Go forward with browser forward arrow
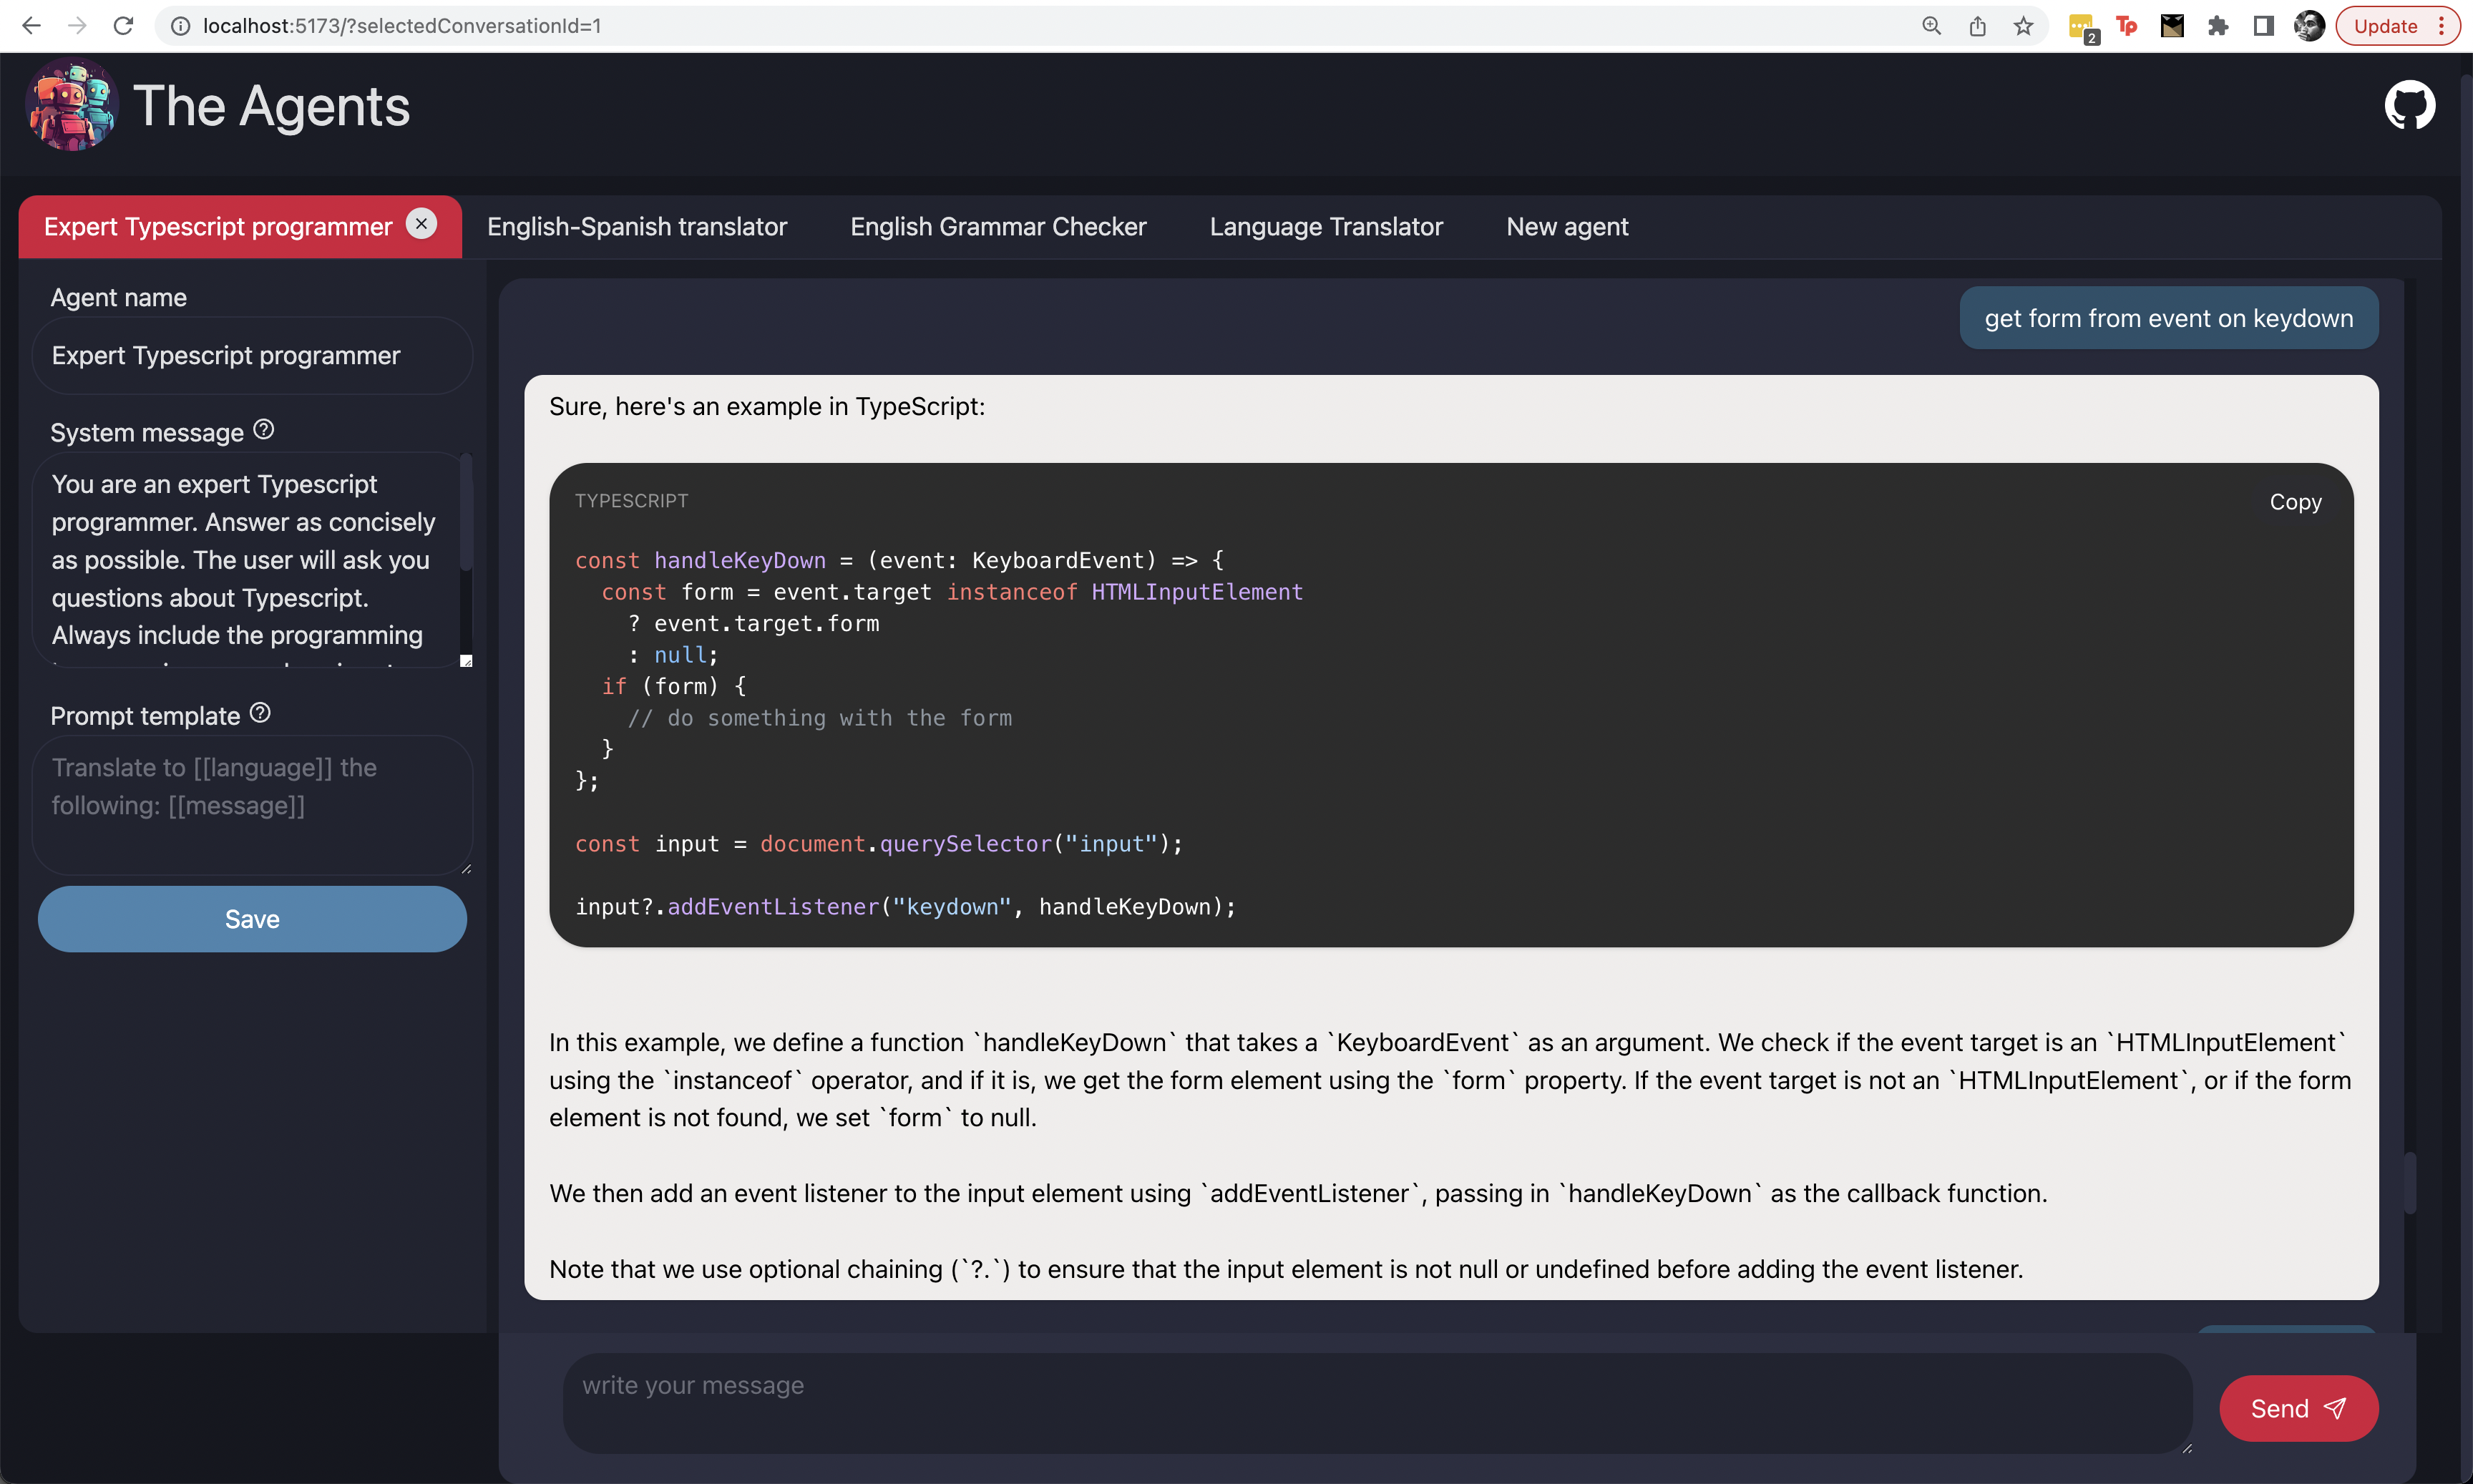 77,26
